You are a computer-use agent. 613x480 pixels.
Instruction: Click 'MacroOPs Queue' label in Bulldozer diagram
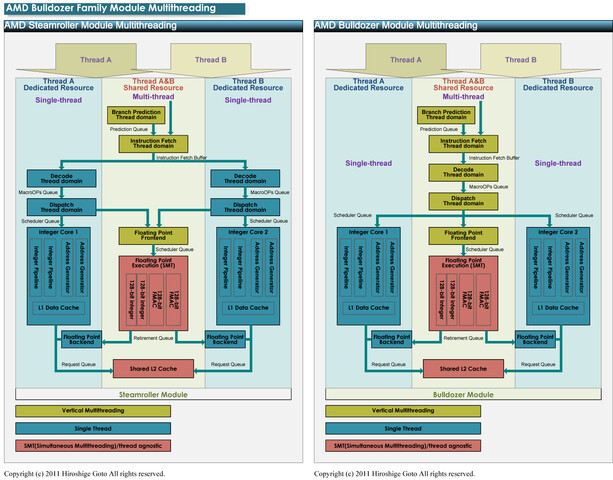click(x=489, y=187)
